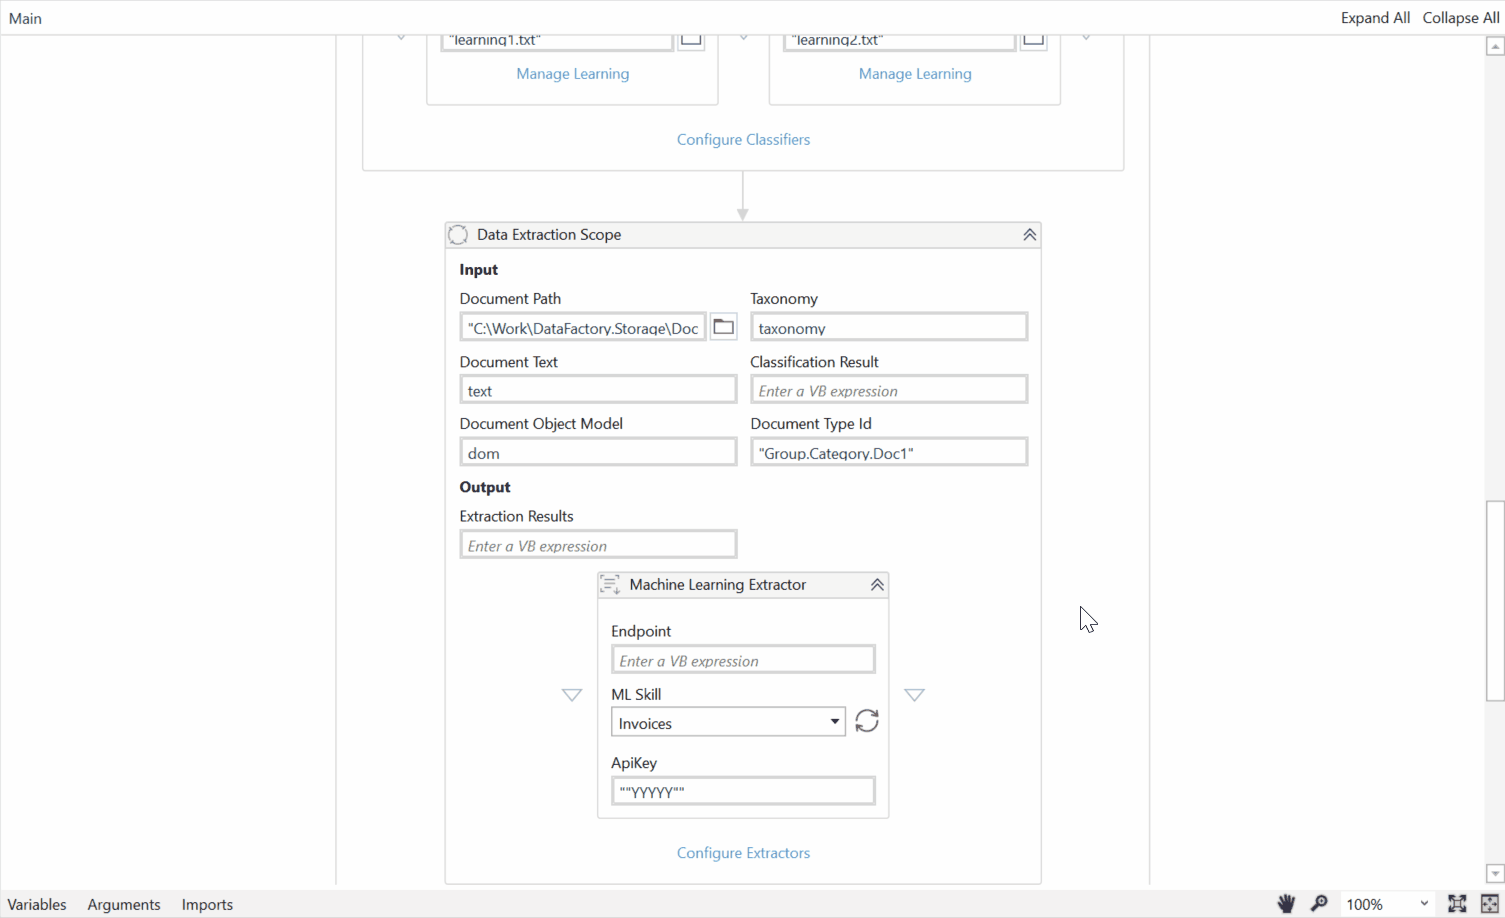The image size is (1505, 918).
Task: Open the ML Skill dropdown showing Invoices
Action: 833,721
